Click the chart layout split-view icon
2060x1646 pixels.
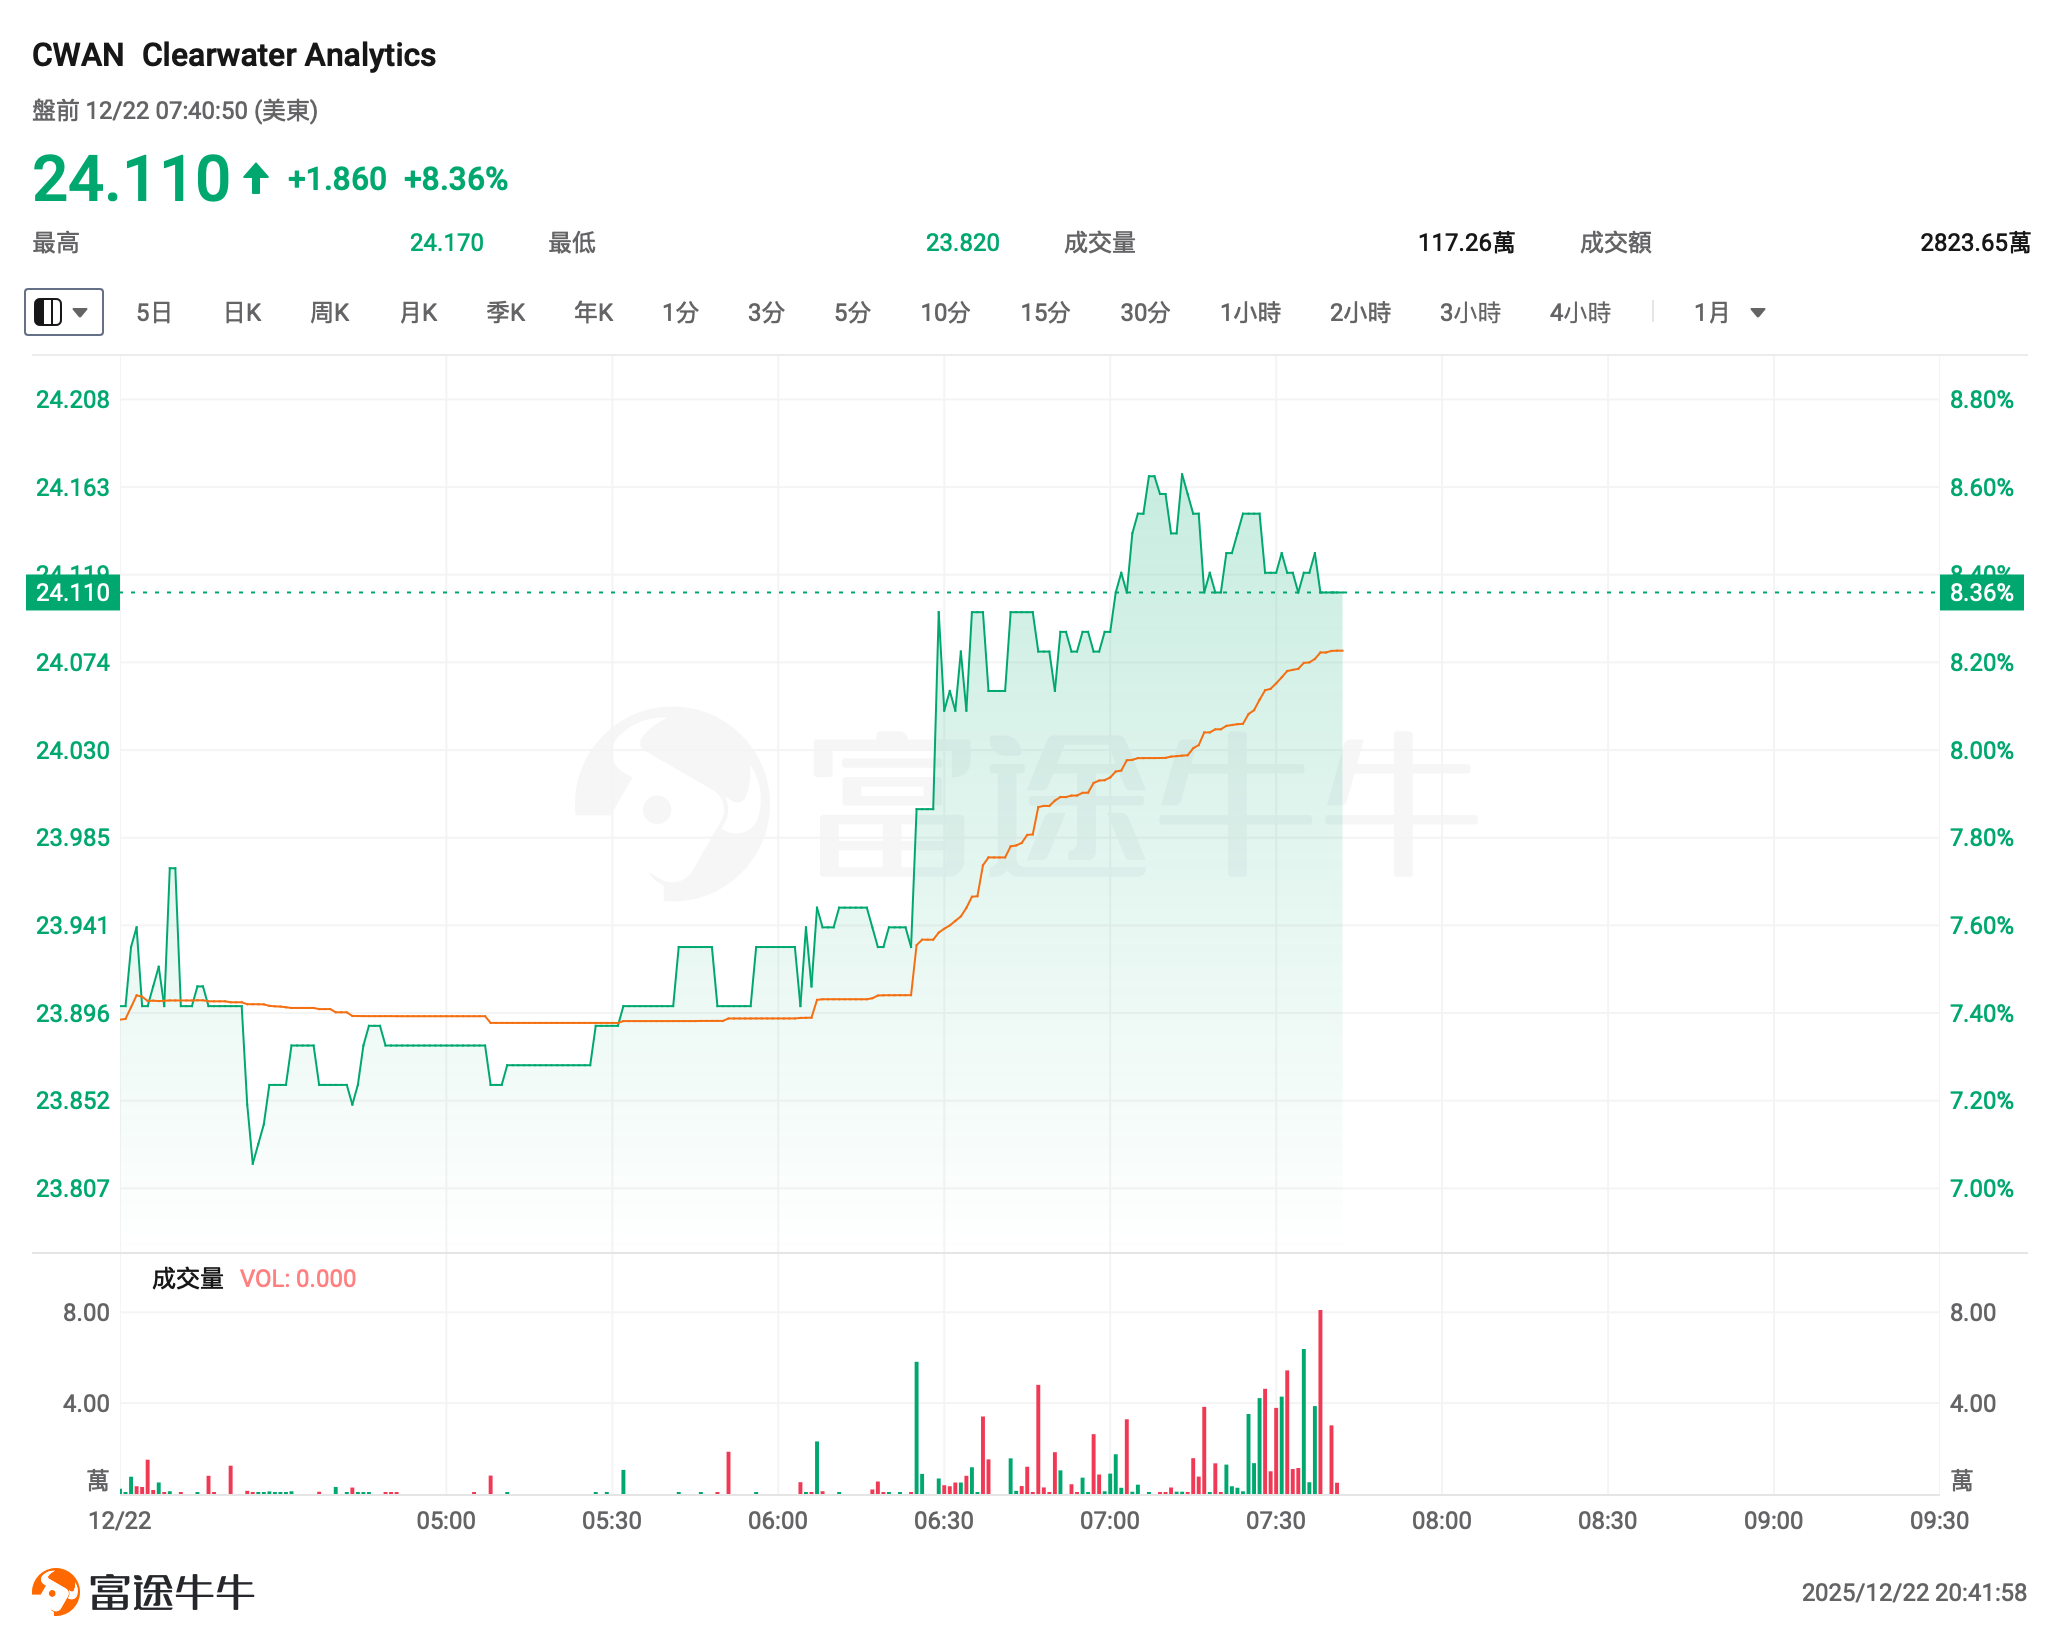pyautogui.click(x=48, y=313)
